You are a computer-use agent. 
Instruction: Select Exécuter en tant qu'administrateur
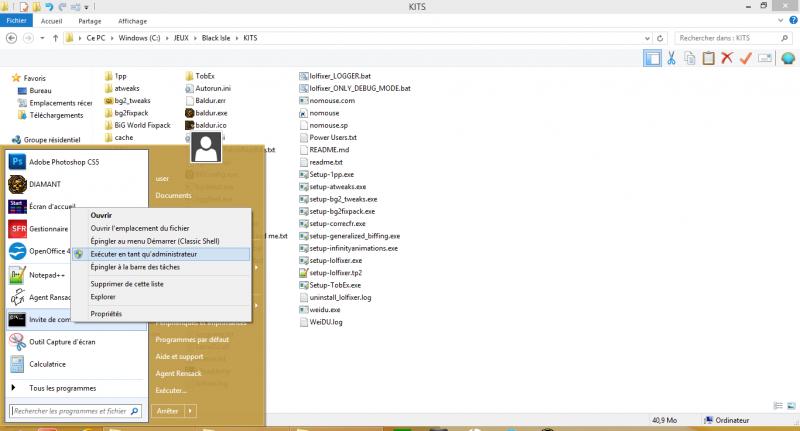tap(161, 254)
